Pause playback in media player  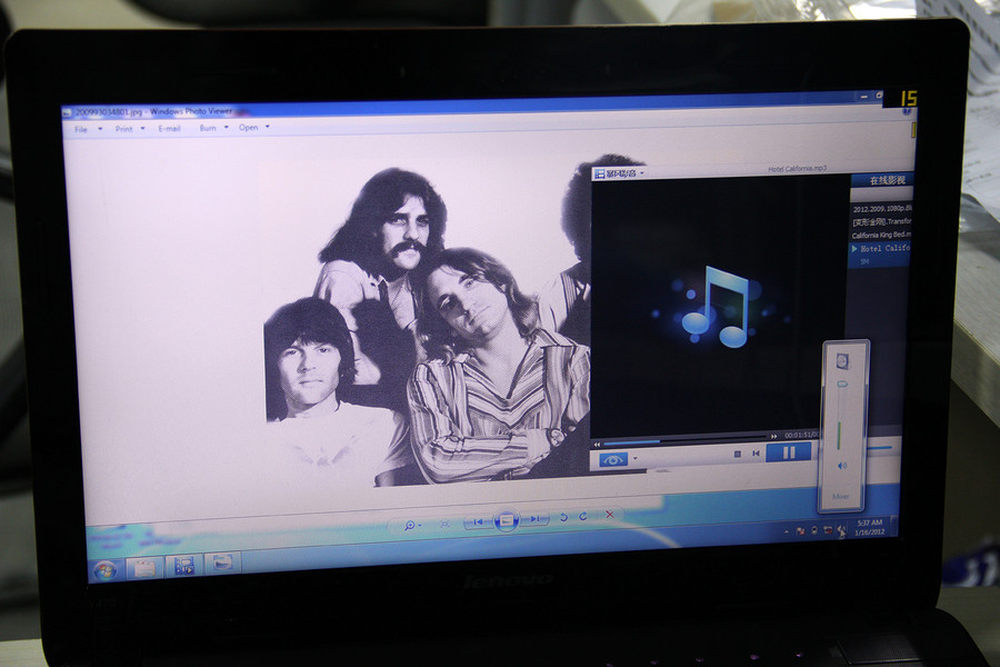tap(789, 452)
